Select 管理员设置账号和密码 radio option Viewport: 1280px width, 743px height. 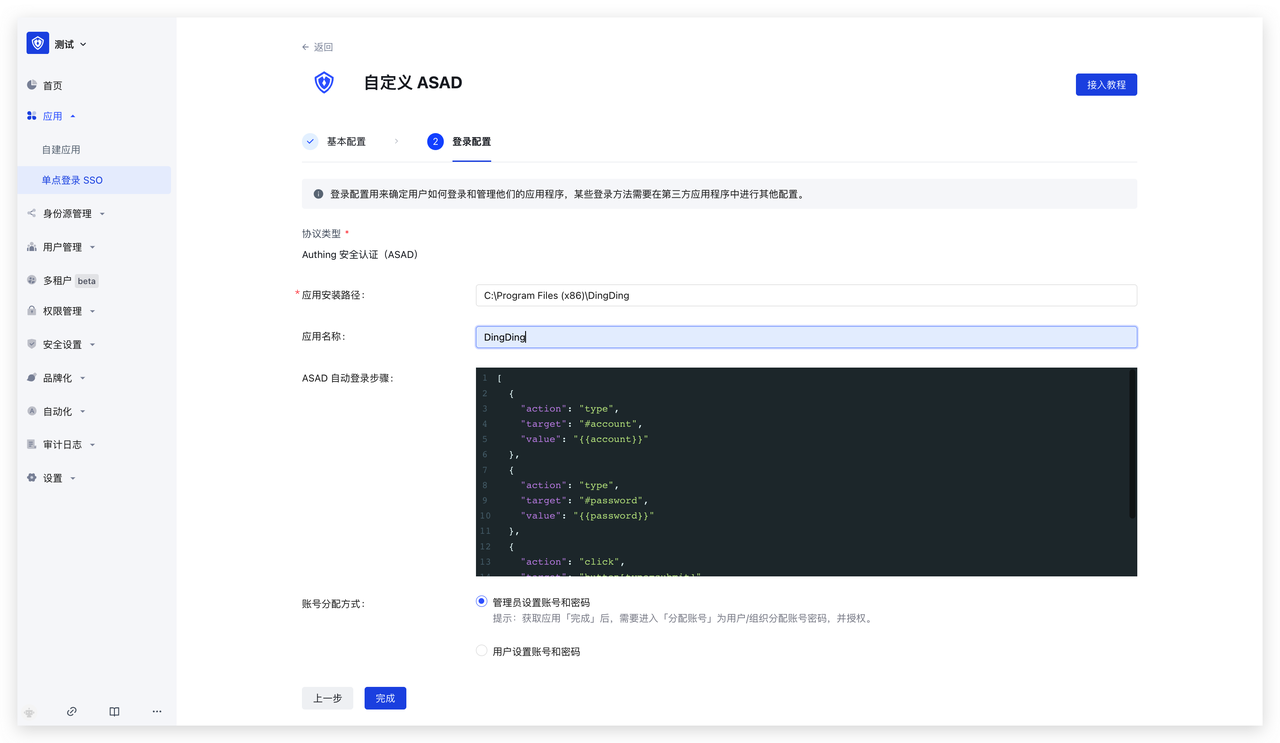[x=482, y=602]
